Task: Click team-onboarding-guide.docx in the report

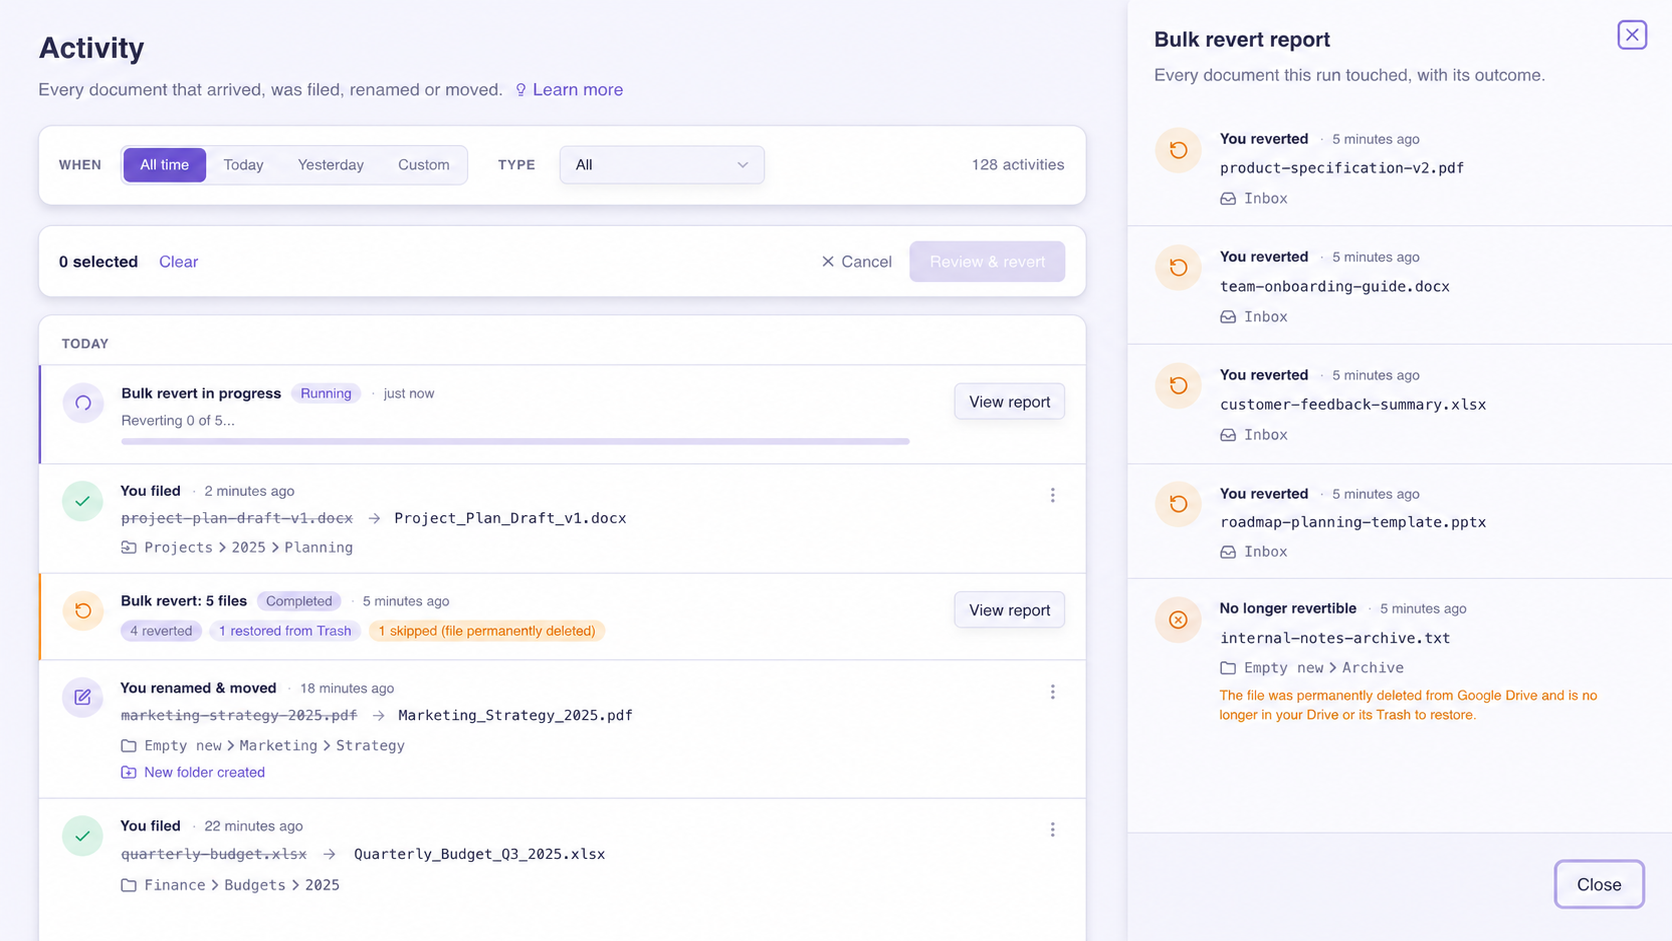Action: (x=1335, y=286)
